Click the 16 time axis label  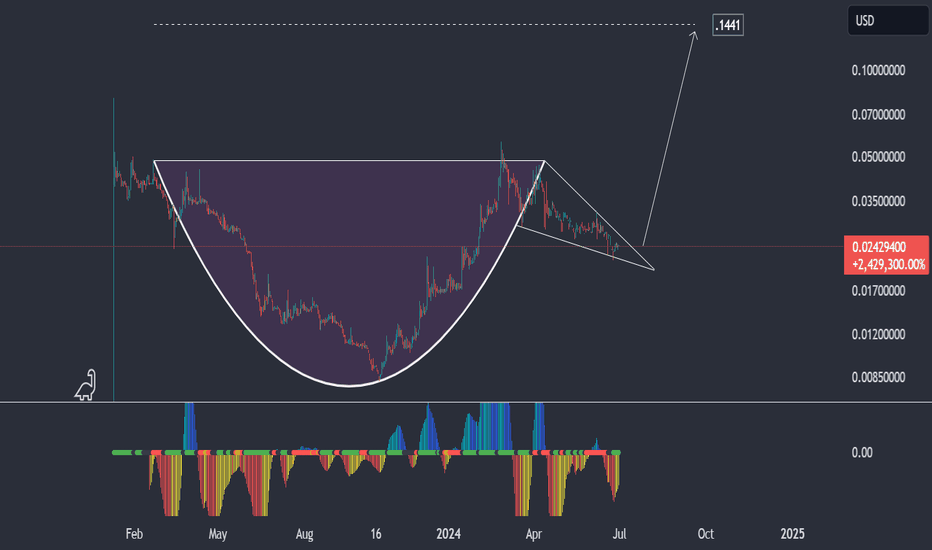click(x=376, y=534)
